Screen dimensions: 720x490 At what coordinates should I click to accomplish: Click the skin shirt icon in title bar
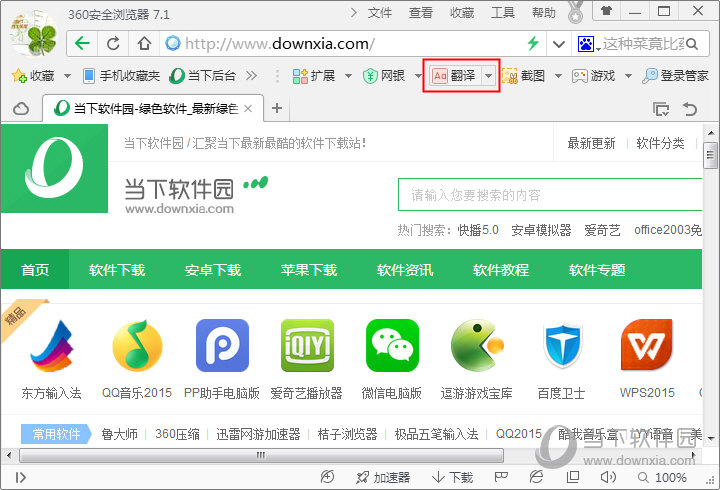[x=606, y=11]
